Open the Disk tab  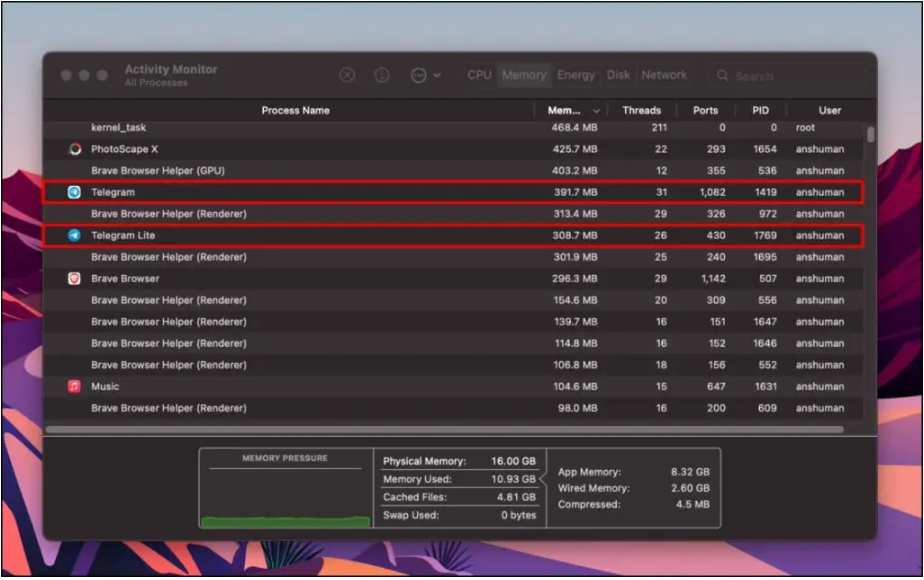click(x=619, y=75)
